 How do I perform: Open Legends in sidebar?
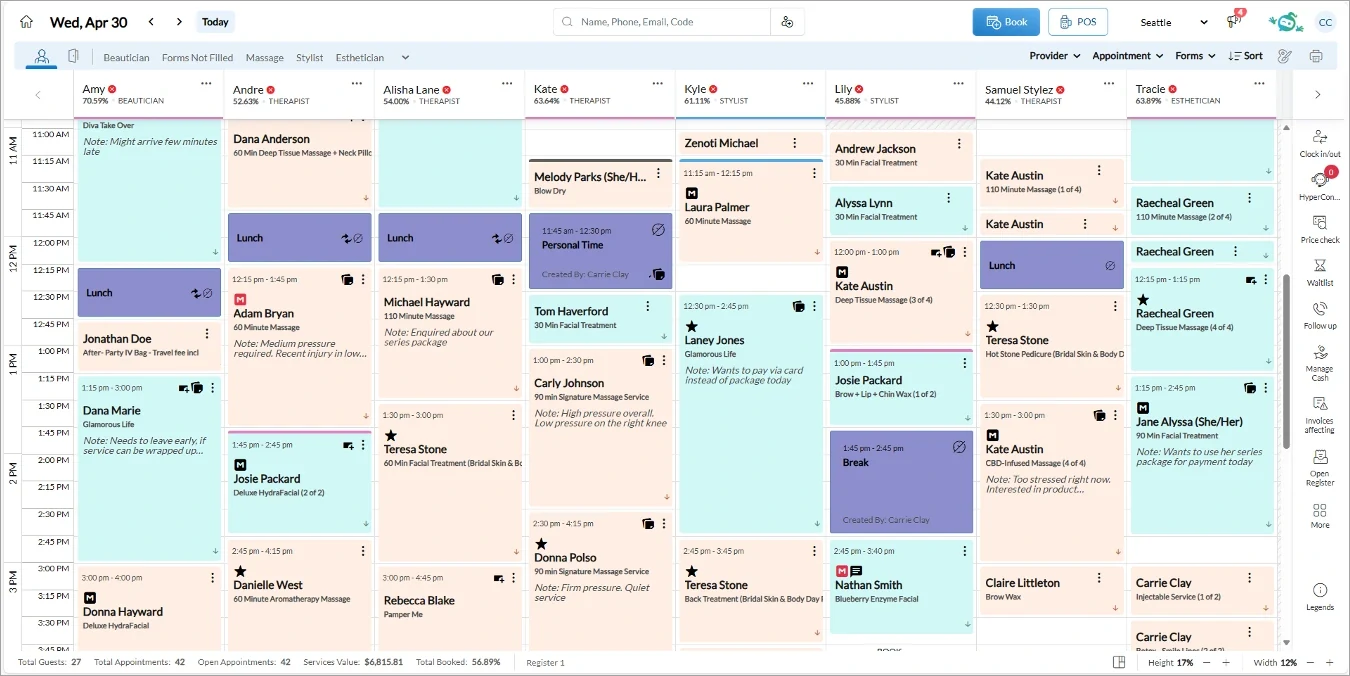tap(1320, 597)
